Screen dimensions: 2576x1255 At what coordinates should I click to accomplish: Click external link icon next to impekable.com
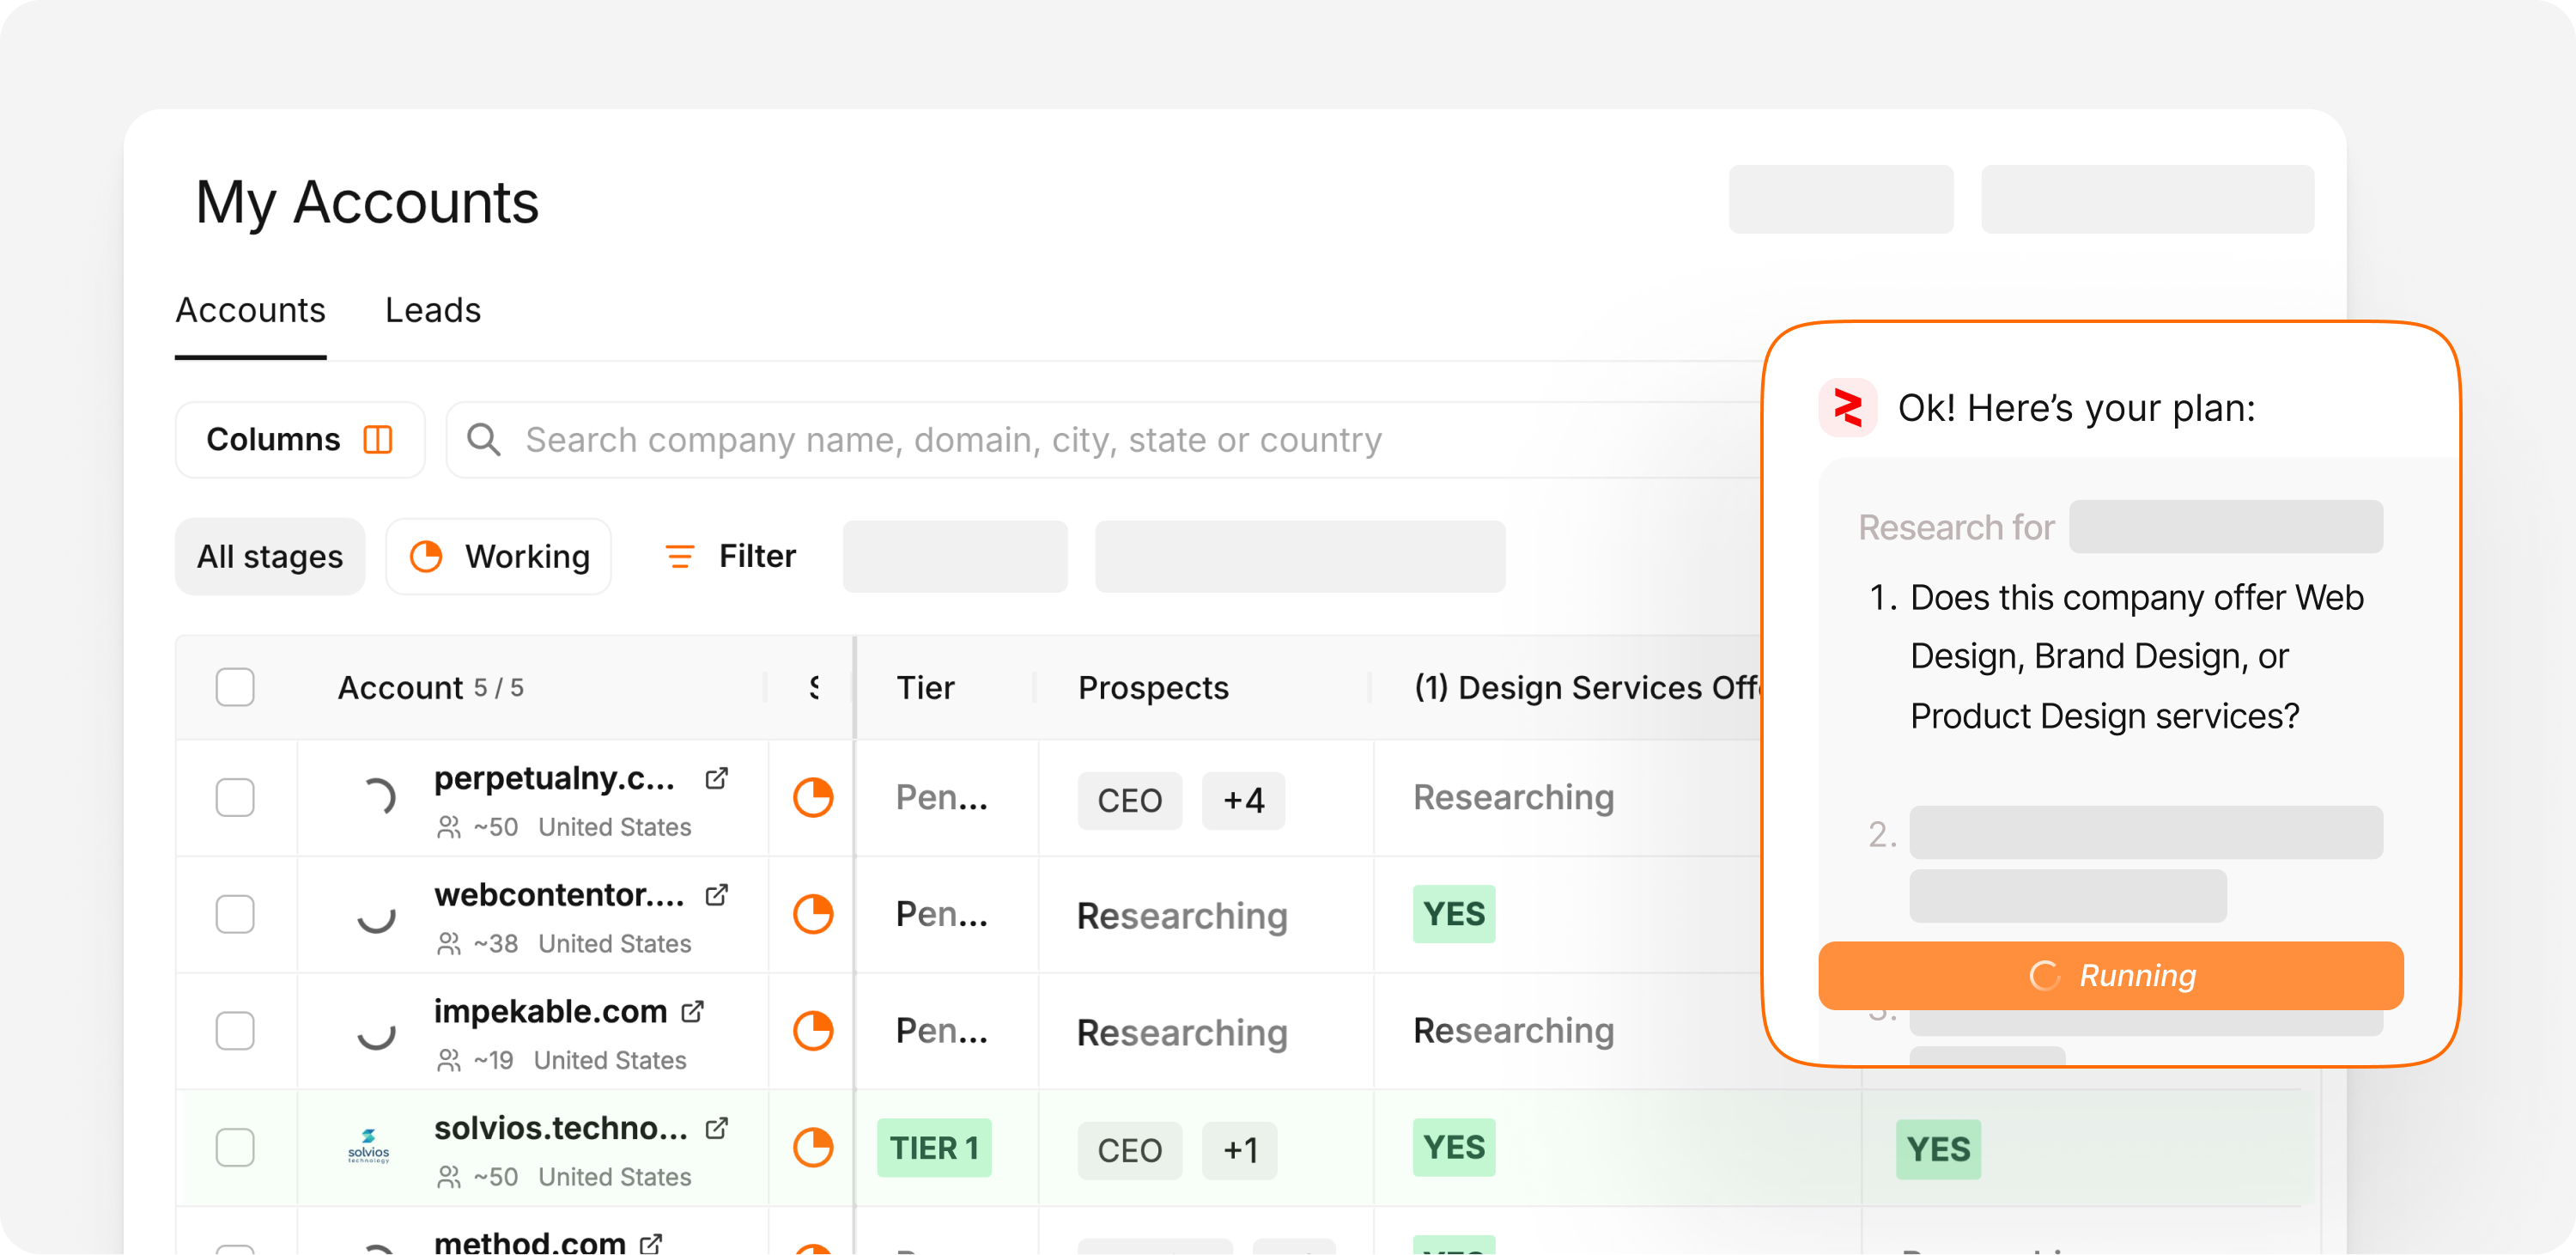[692, 1012]
